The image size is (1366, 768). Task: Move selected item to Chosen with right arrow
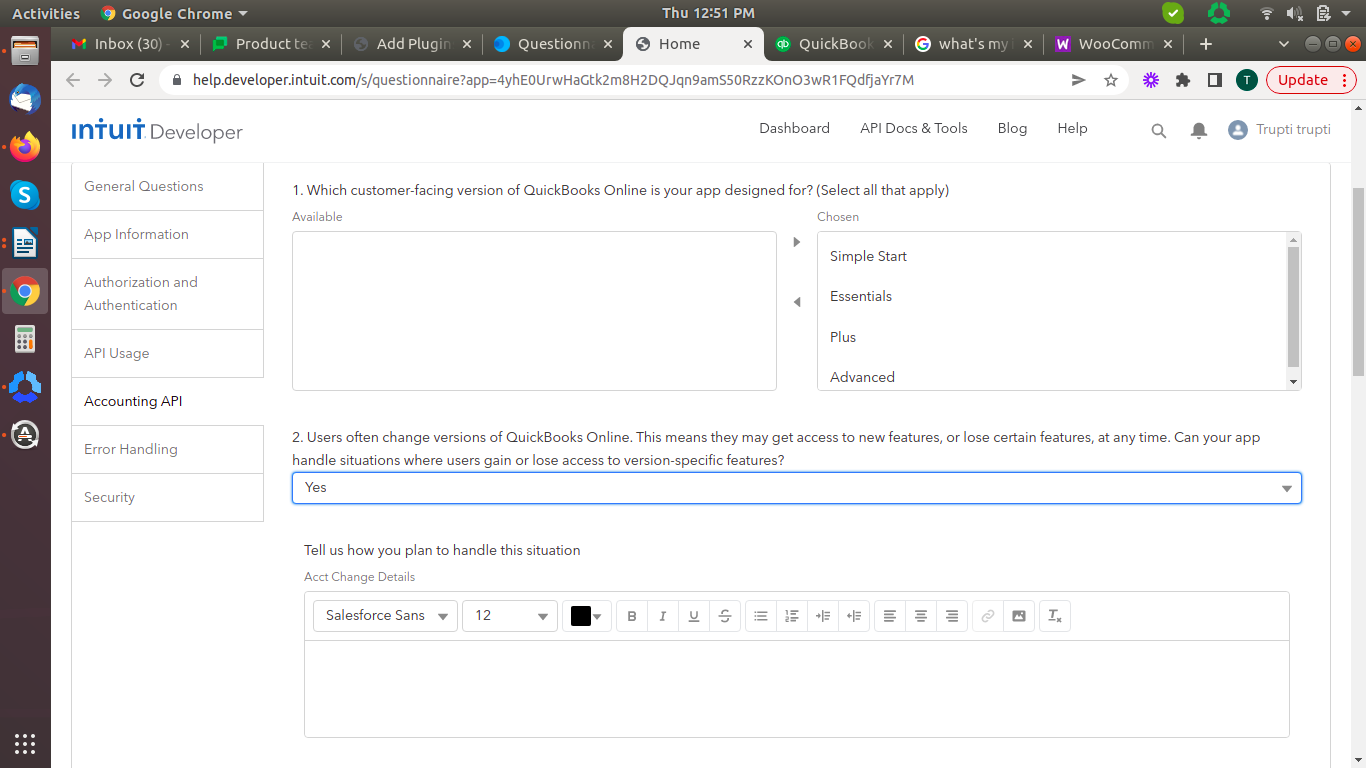point(797,242)
